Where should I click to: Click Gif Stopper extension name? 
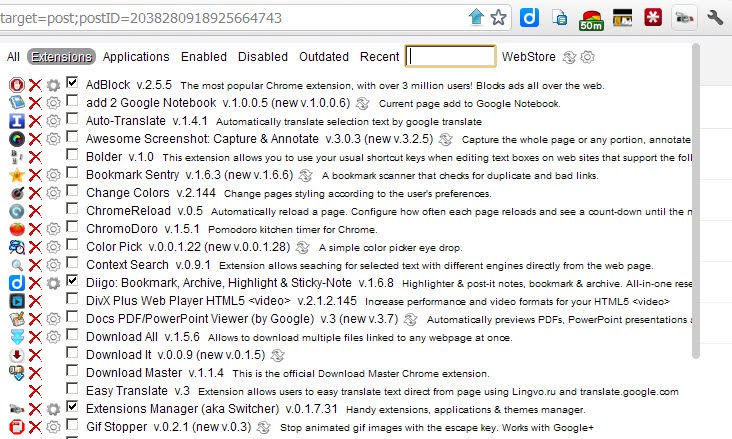coord(116,427)
